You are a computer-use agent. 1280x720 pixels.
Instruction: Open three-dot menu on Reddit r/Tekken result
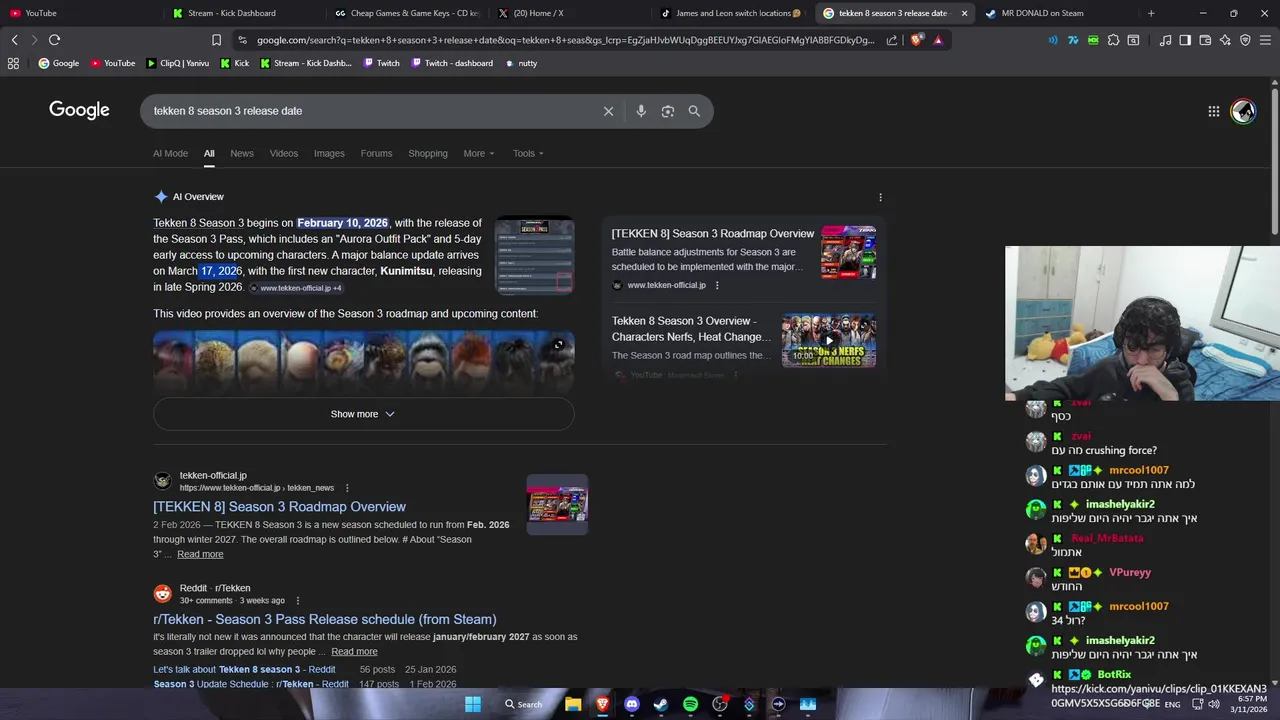[297, 600]
